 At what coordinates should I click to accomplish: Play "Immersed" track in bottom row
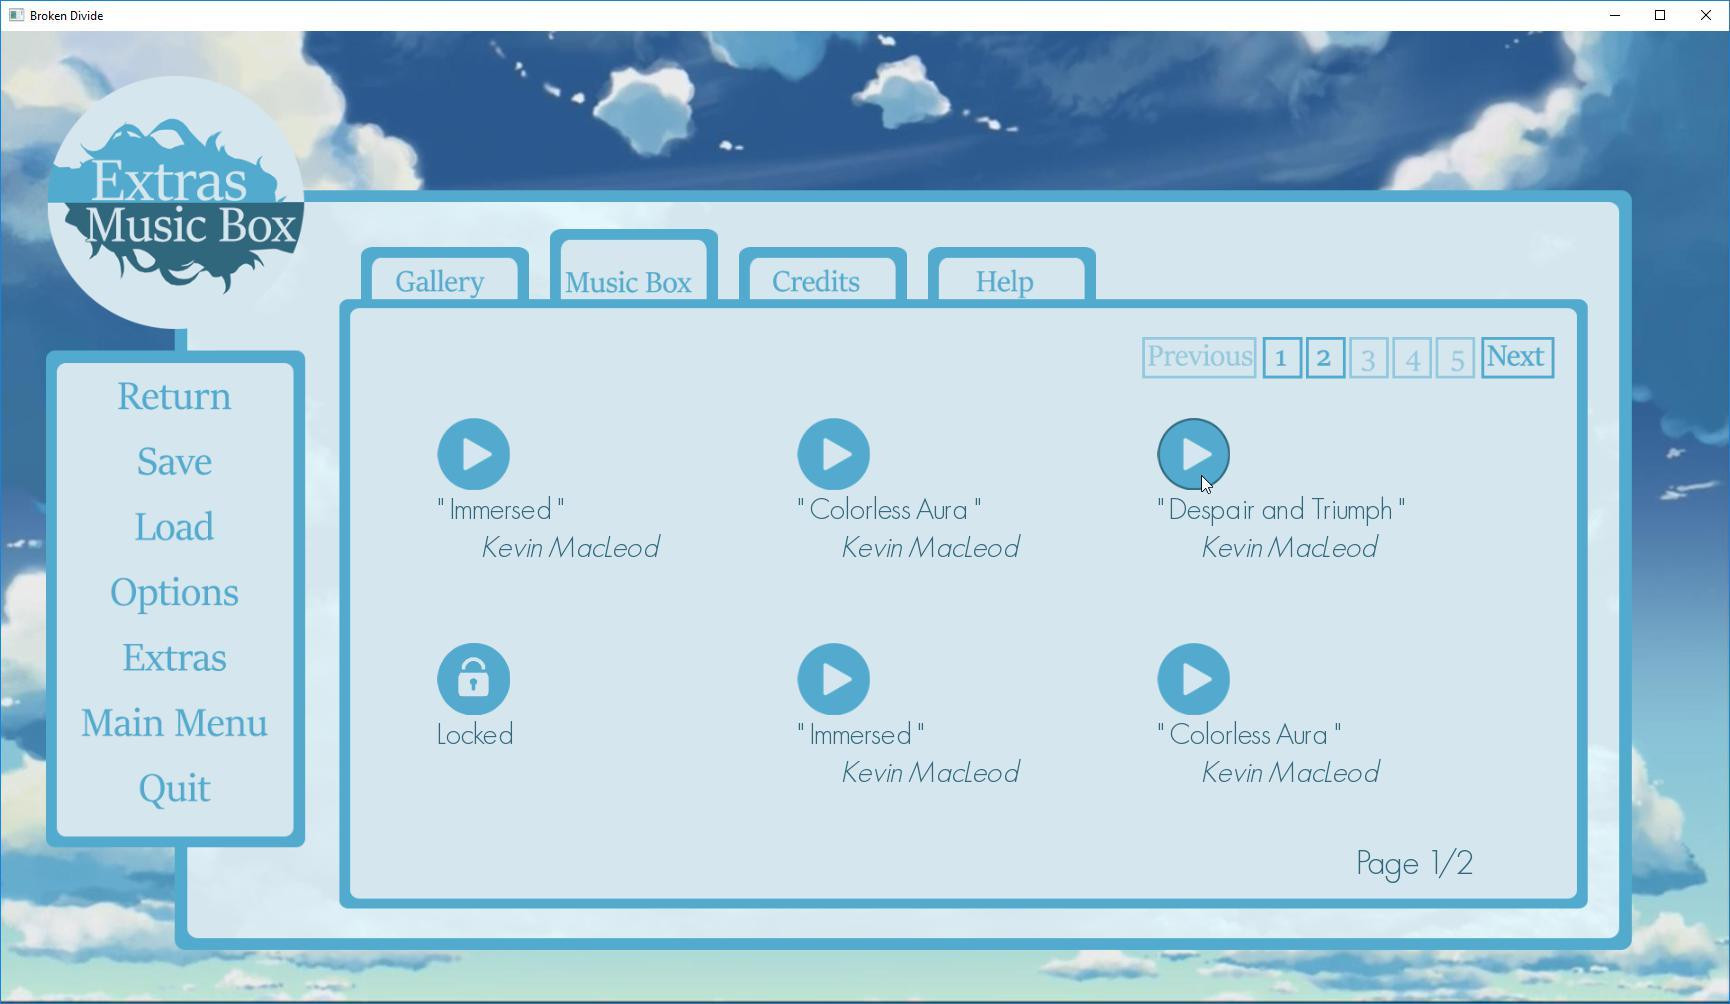coord(834,679)
